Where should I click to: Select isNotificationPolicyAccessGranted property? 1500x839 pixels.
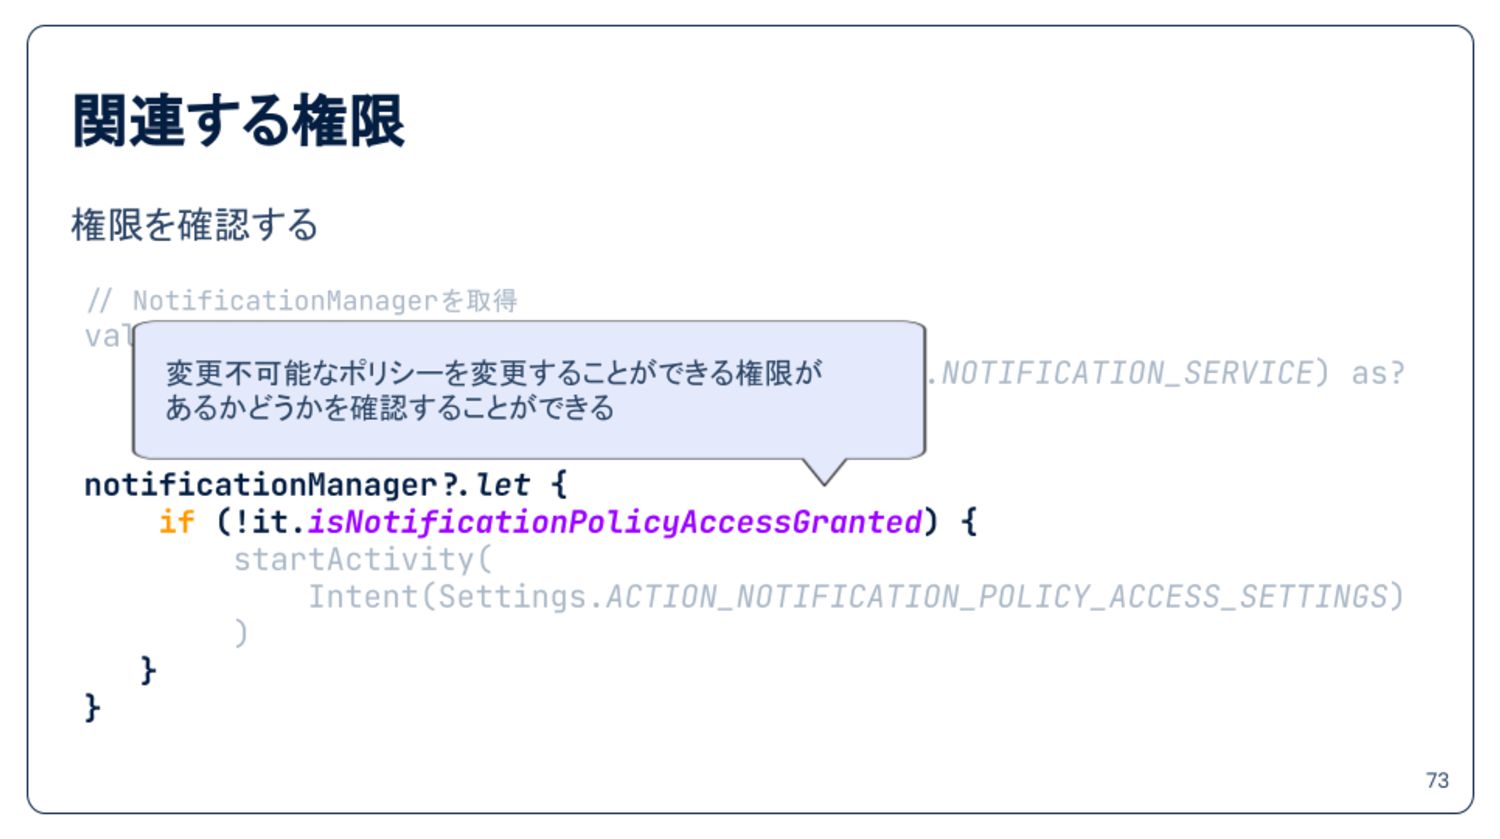(x=615, y=522)
